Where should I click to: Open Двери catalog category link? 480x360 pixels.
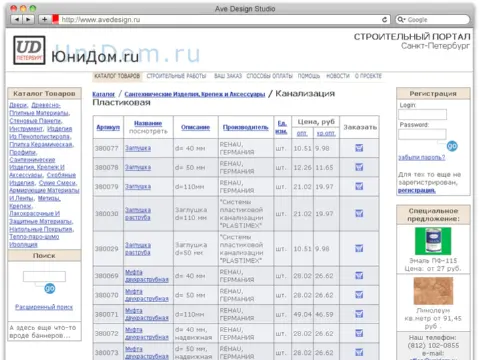pyautogui.click(x=18, y=105)
